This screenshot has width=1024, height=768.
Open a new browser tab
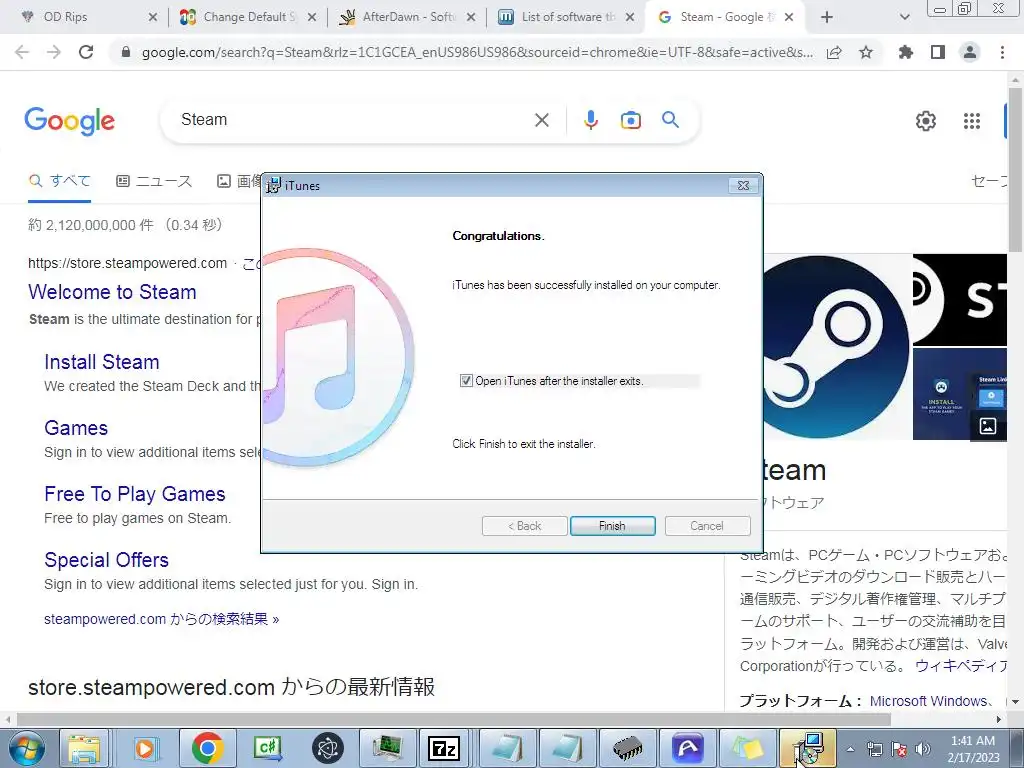[827, 17]
